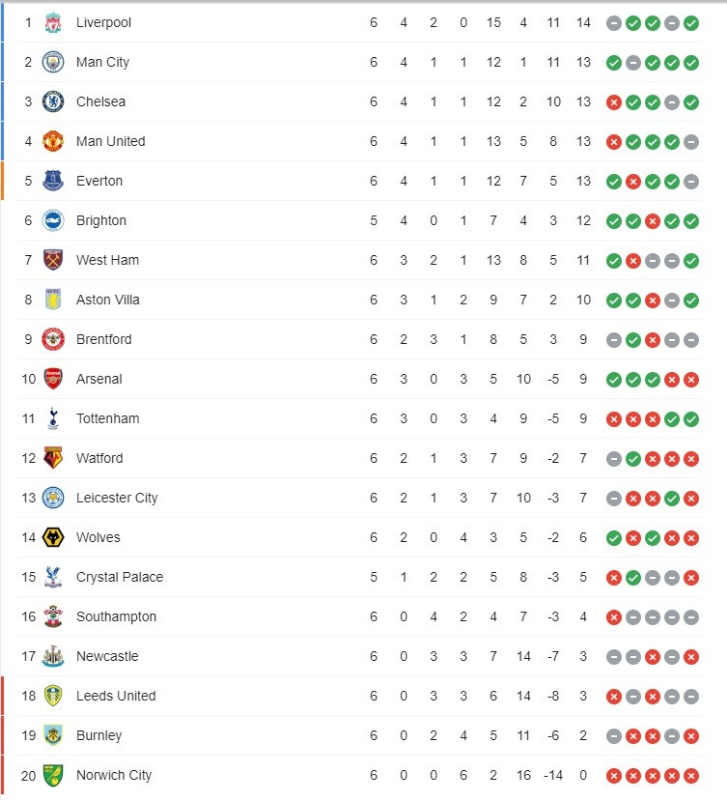Click Arsenal's points value of 9

coord(583,379)
